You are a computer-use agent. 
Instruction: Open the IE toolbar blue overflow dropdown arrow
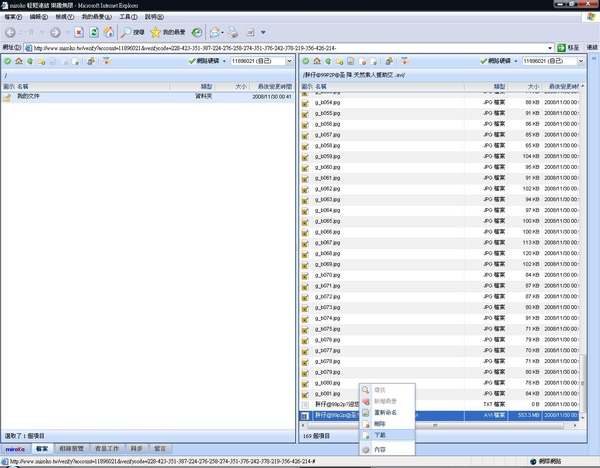click(263, 33)
